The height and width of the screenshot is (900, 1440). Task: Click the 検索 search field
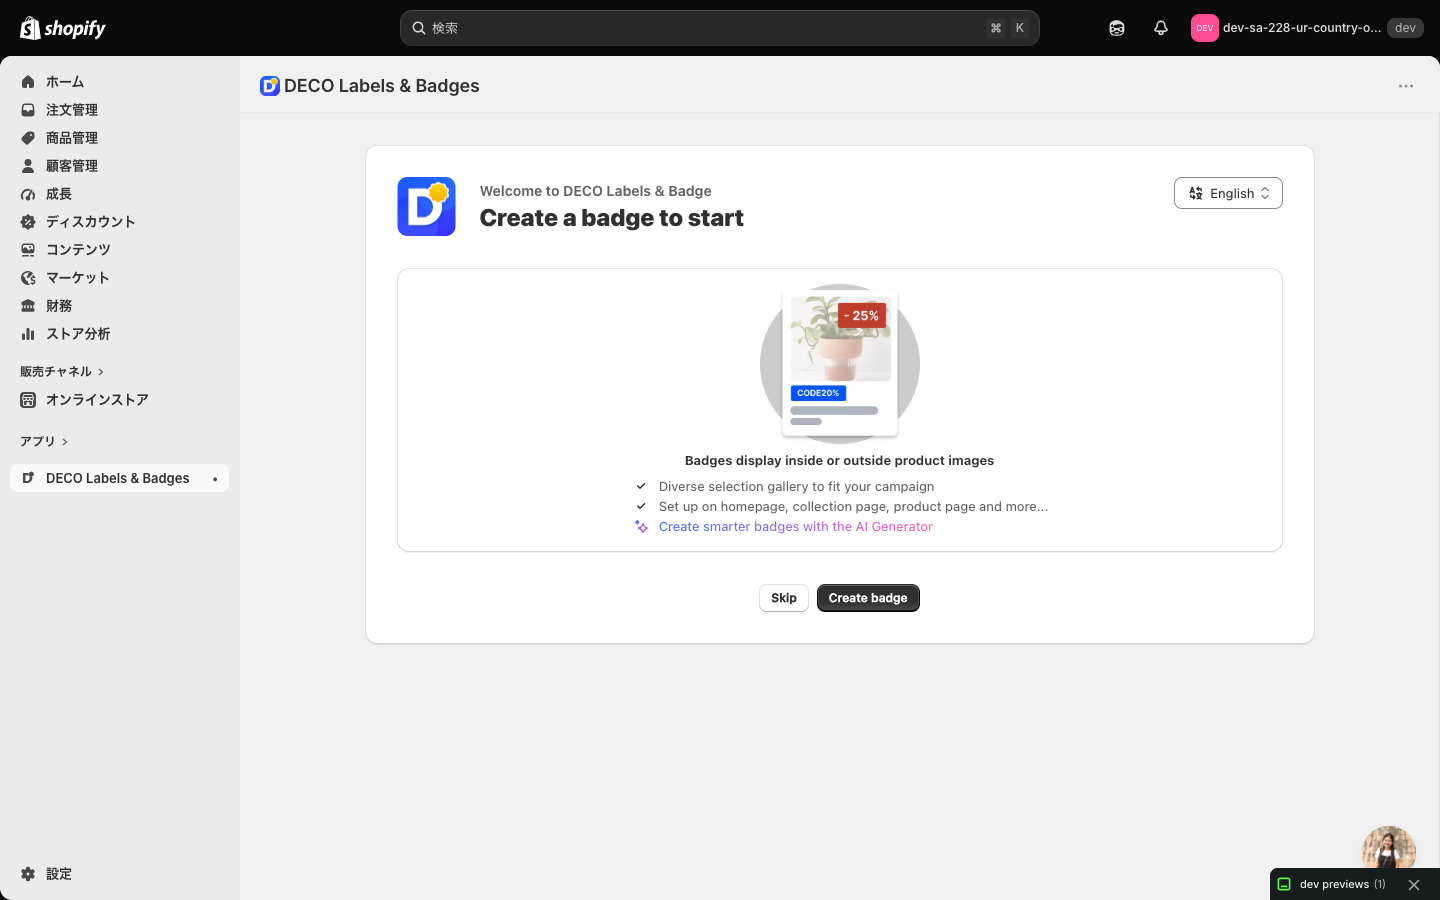click(x=720, y=28)
